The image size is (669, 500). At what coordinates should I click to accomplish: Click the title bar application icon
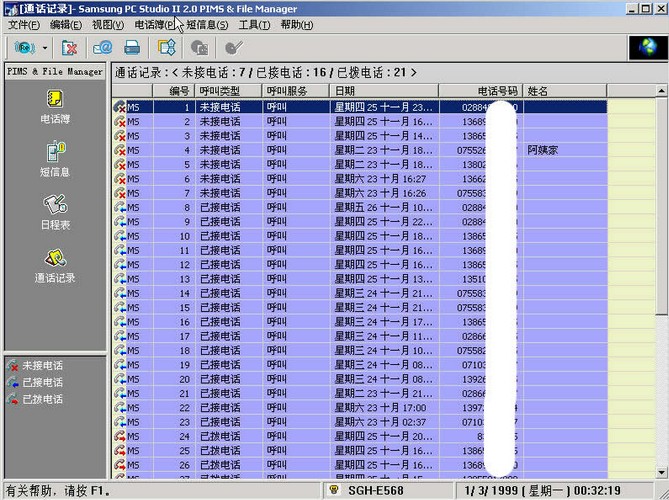coord(12,9)
